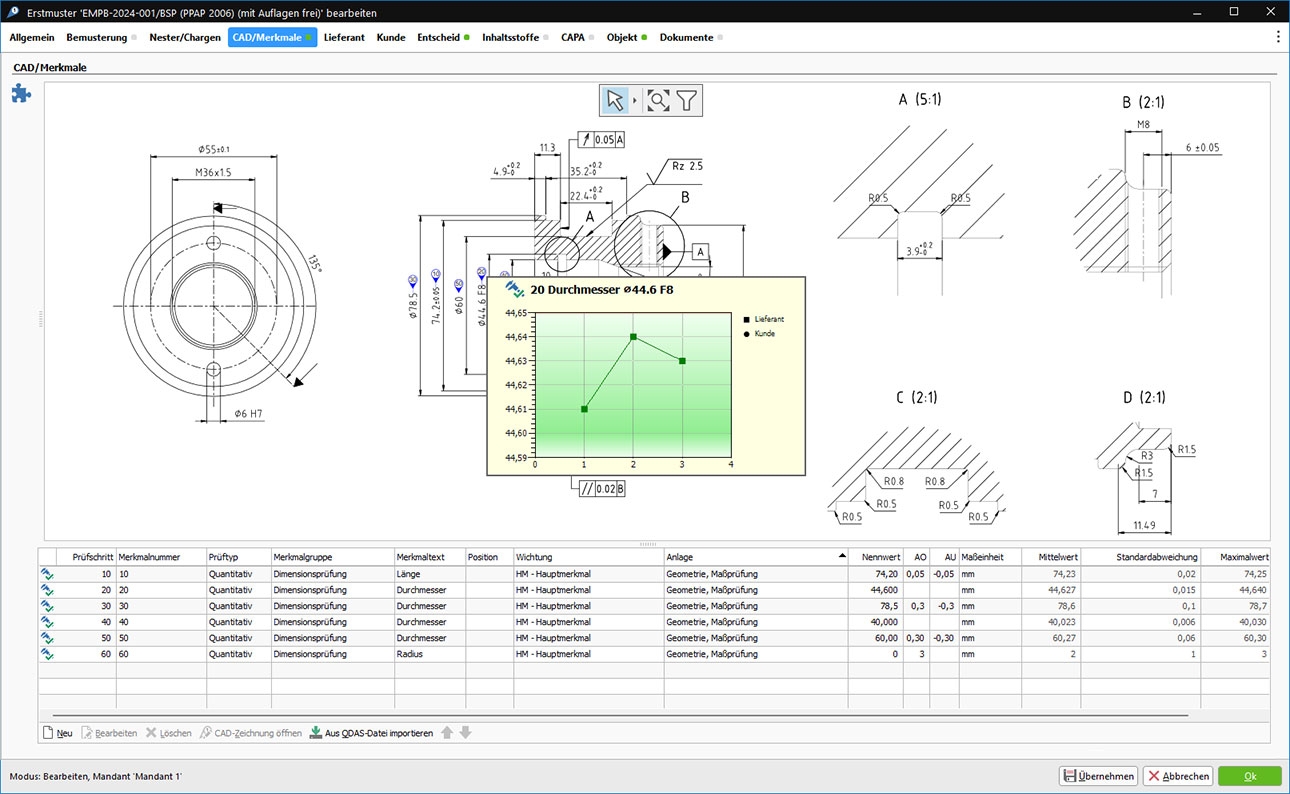
Task: Import characteristics from QDAS file
Action: 371,733
